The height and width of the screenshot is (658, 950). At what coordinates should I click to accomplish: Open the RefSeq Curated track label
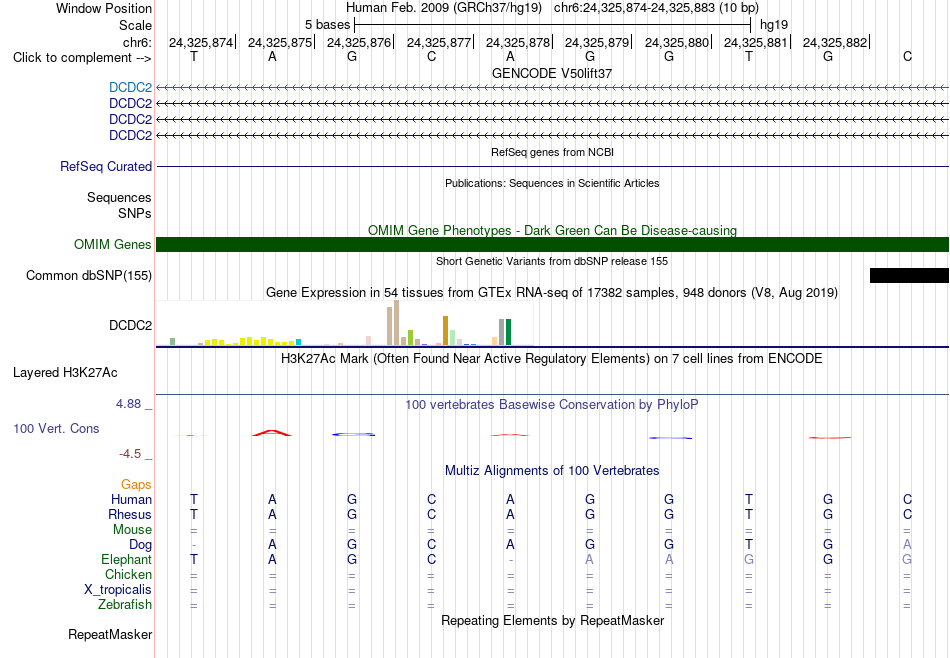[x=106, y=167]
